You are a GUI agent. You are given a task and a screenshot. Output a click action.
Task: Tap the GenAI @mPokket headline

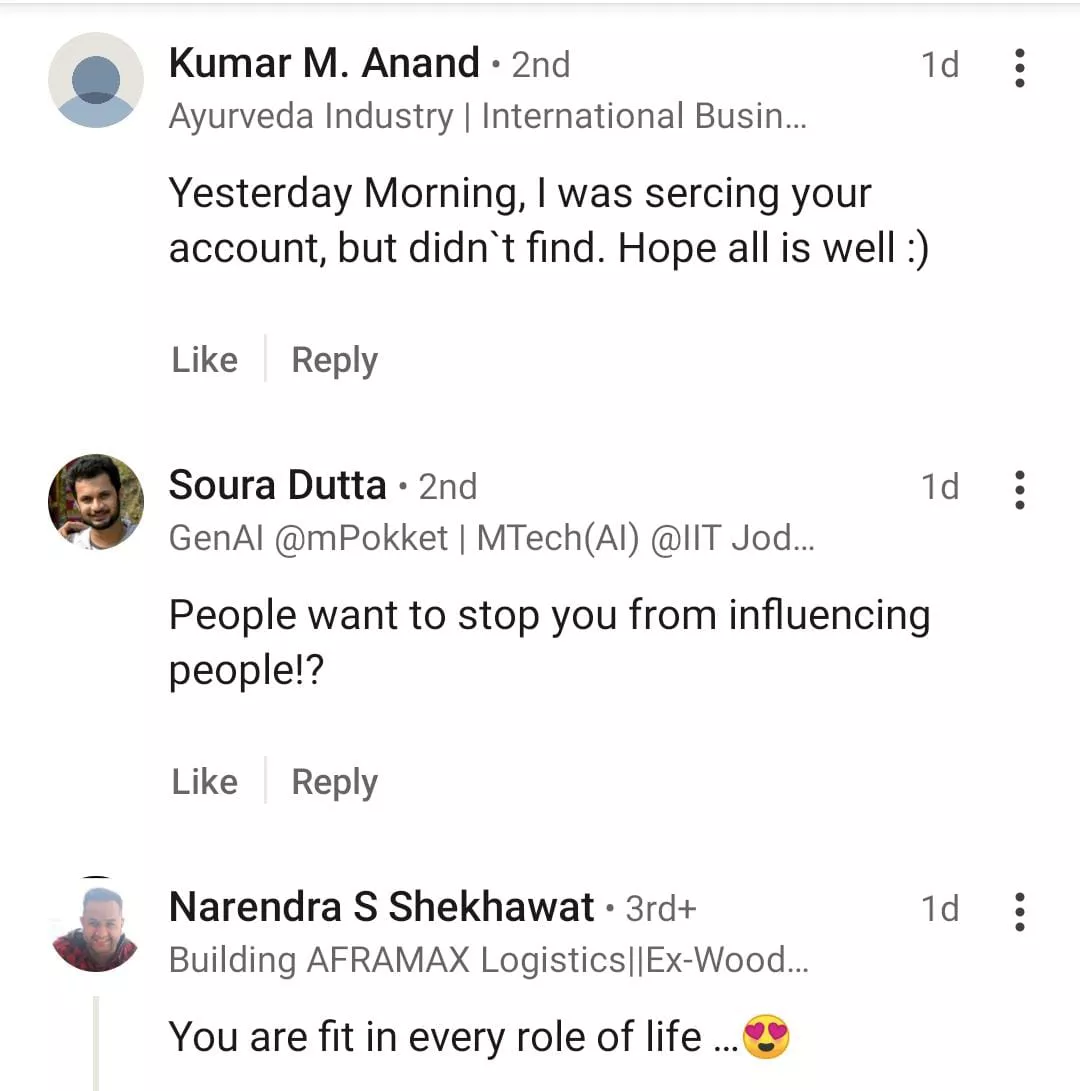tap(492, 539)
